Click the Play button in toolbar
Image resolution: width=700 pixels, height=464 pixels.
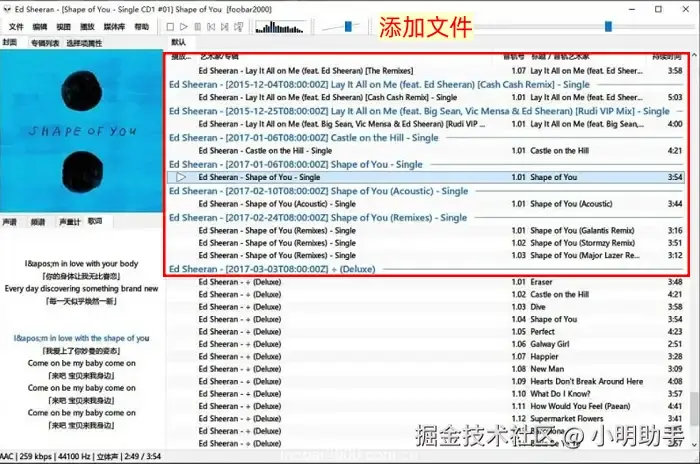click(x=183, y=27)
